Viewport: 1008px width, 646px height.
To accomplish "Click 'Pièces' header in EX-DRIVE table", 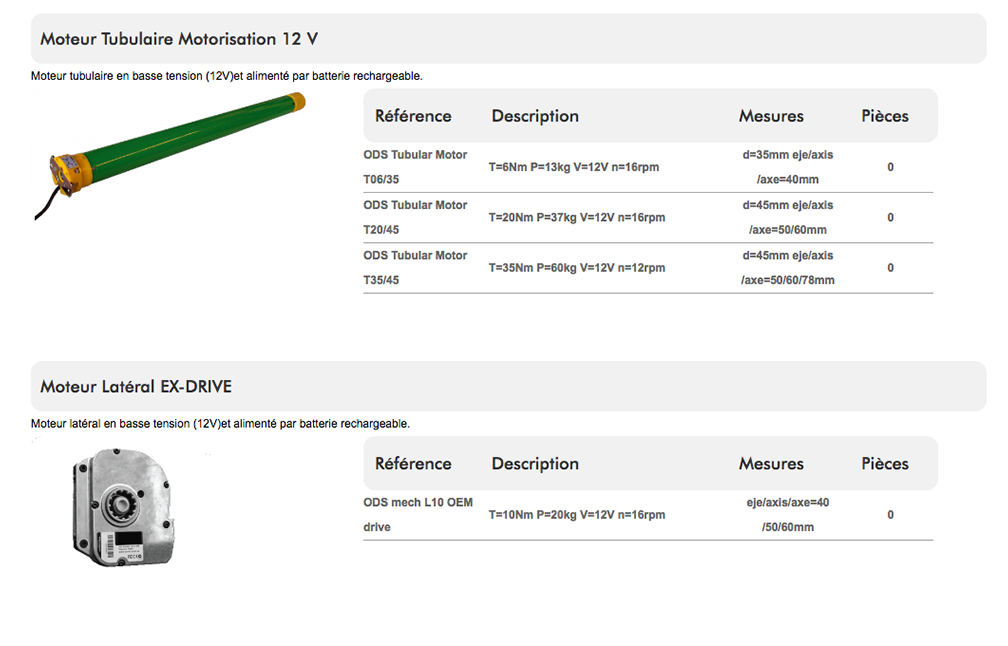I will pyautogui.click(x=885, y=463).
